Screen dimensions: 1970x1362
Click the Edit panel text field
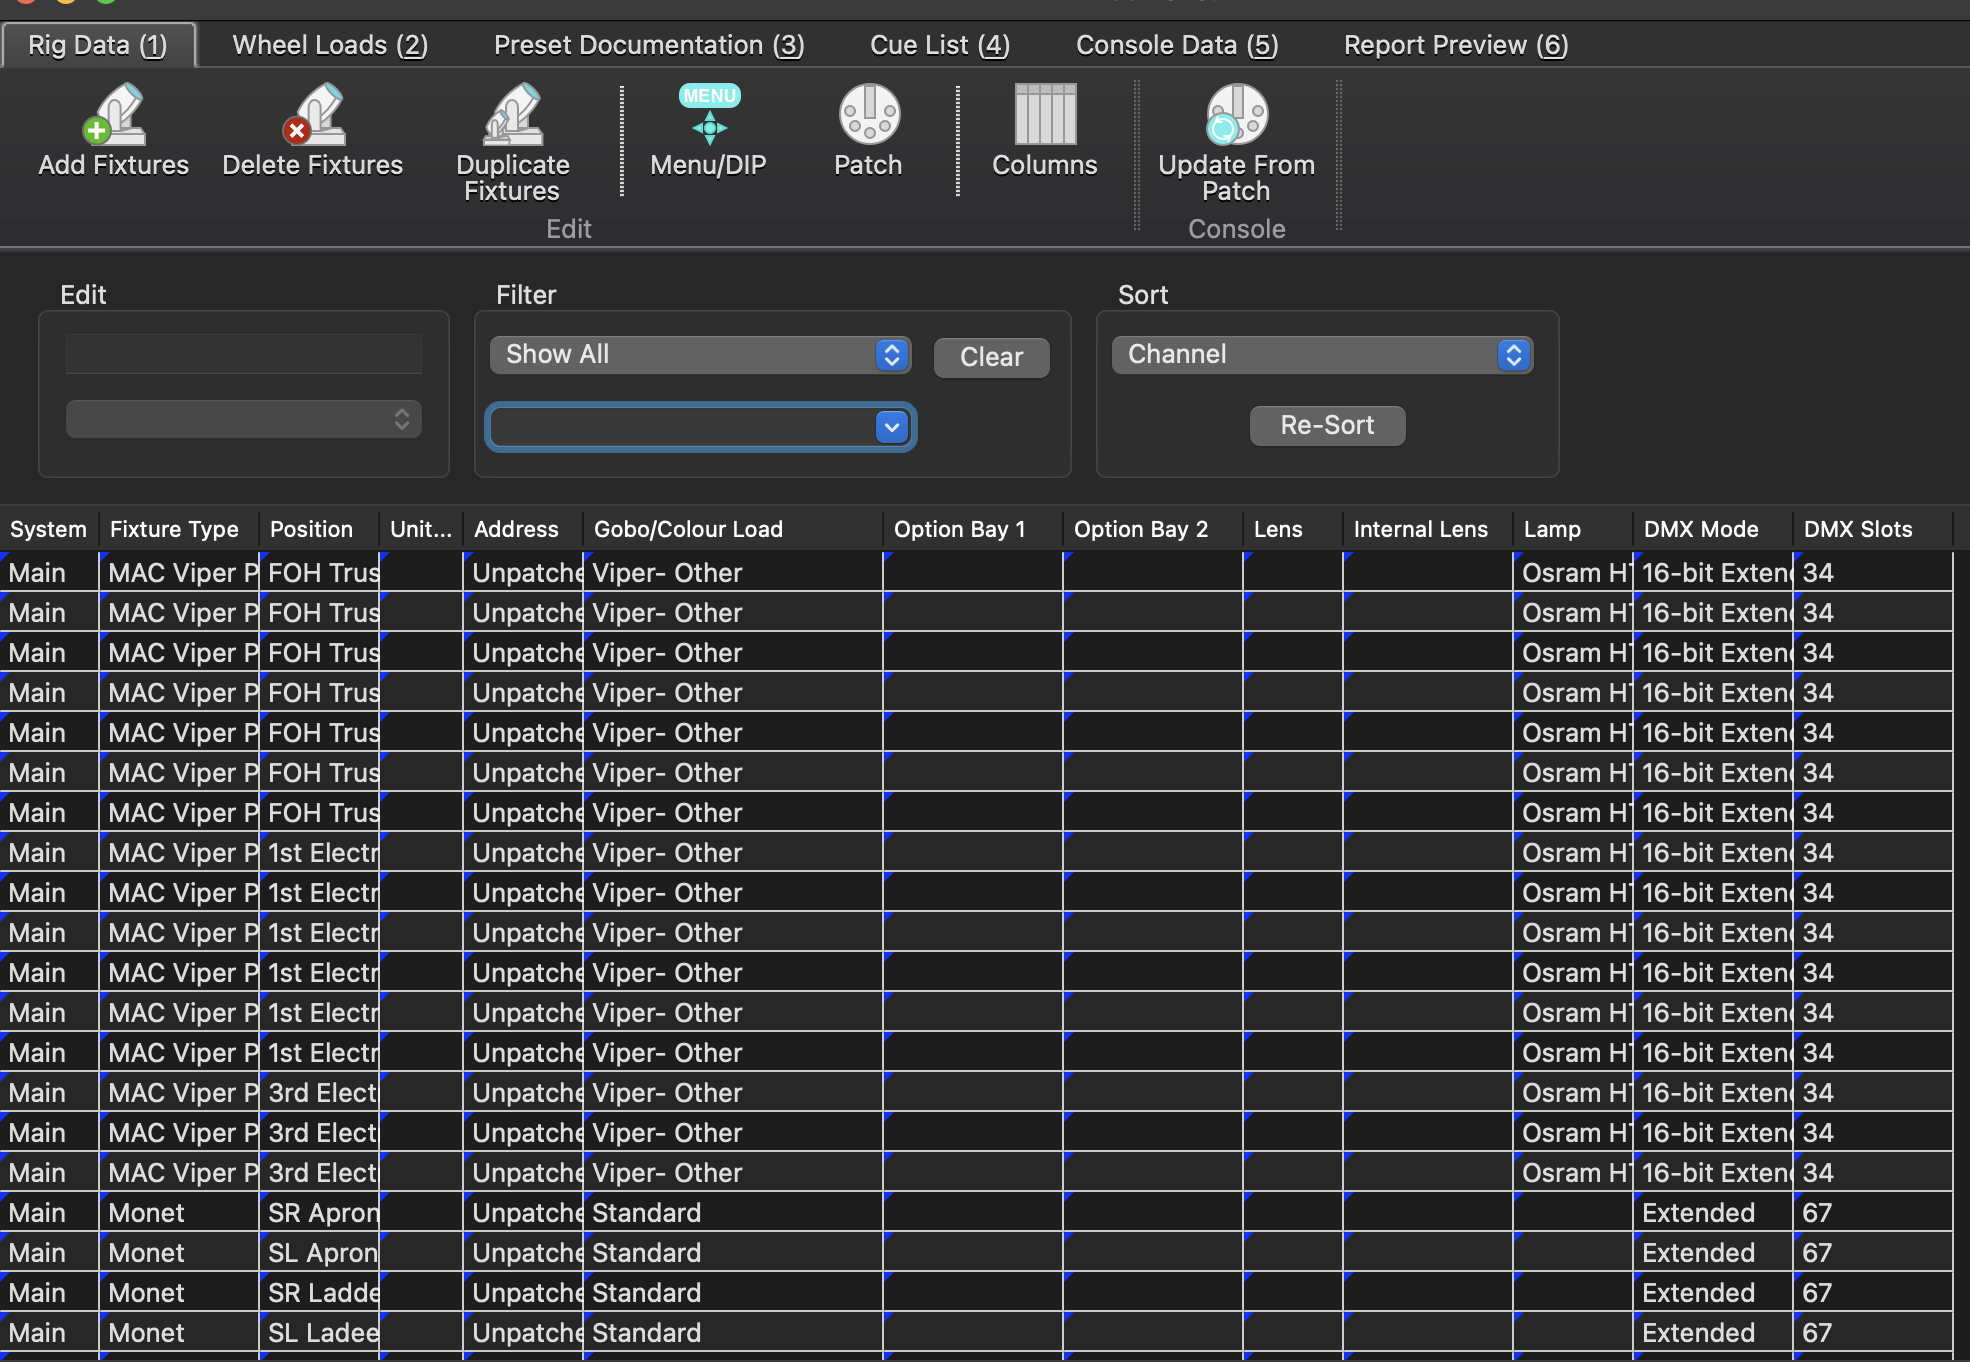243,354
